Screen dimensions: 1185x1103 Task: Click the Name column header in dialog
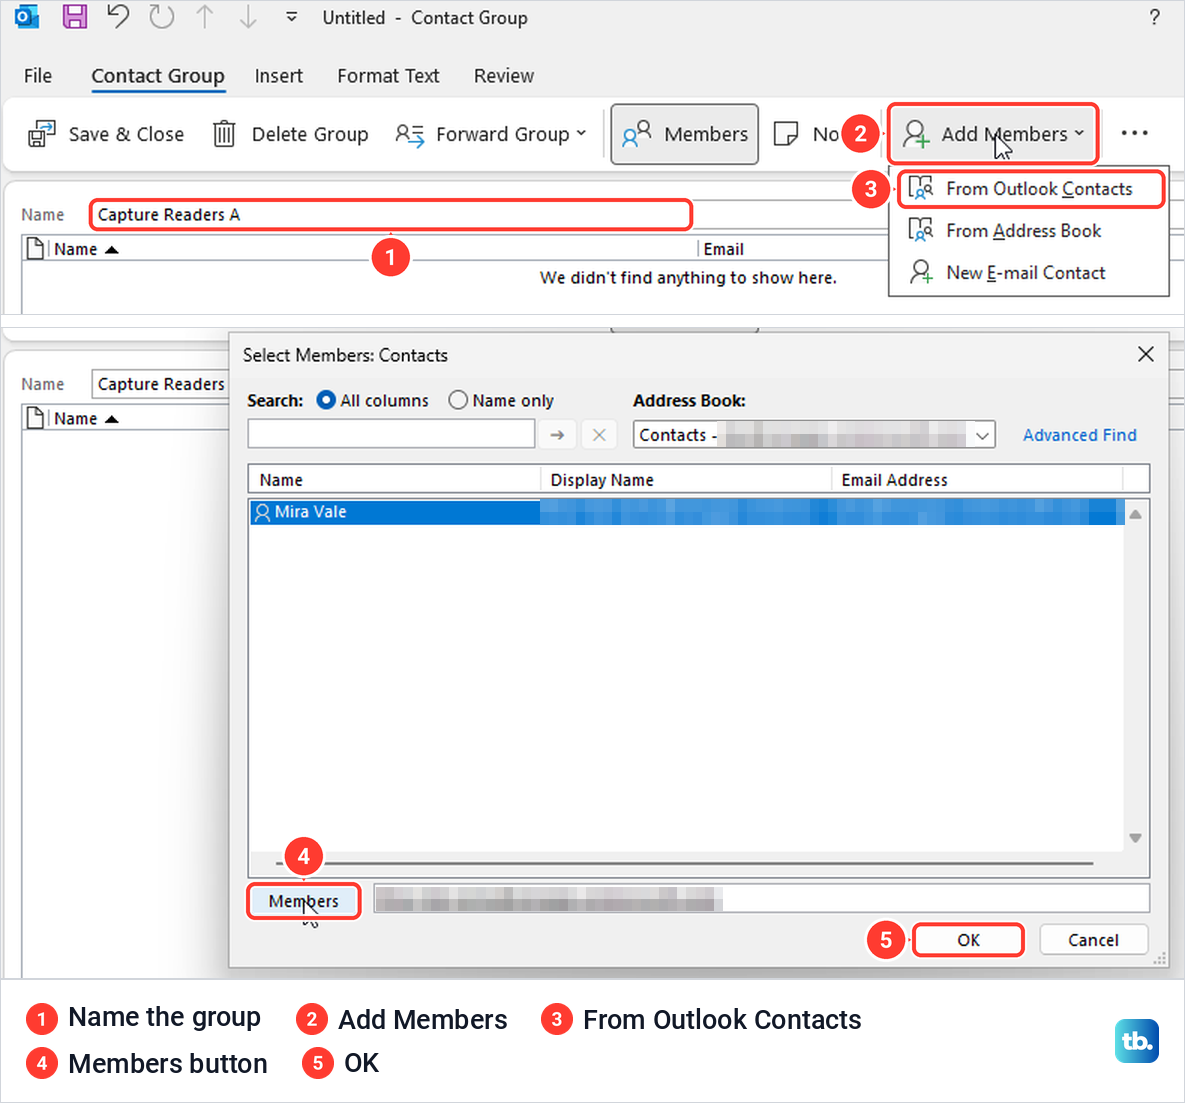(x=394, y=479)
